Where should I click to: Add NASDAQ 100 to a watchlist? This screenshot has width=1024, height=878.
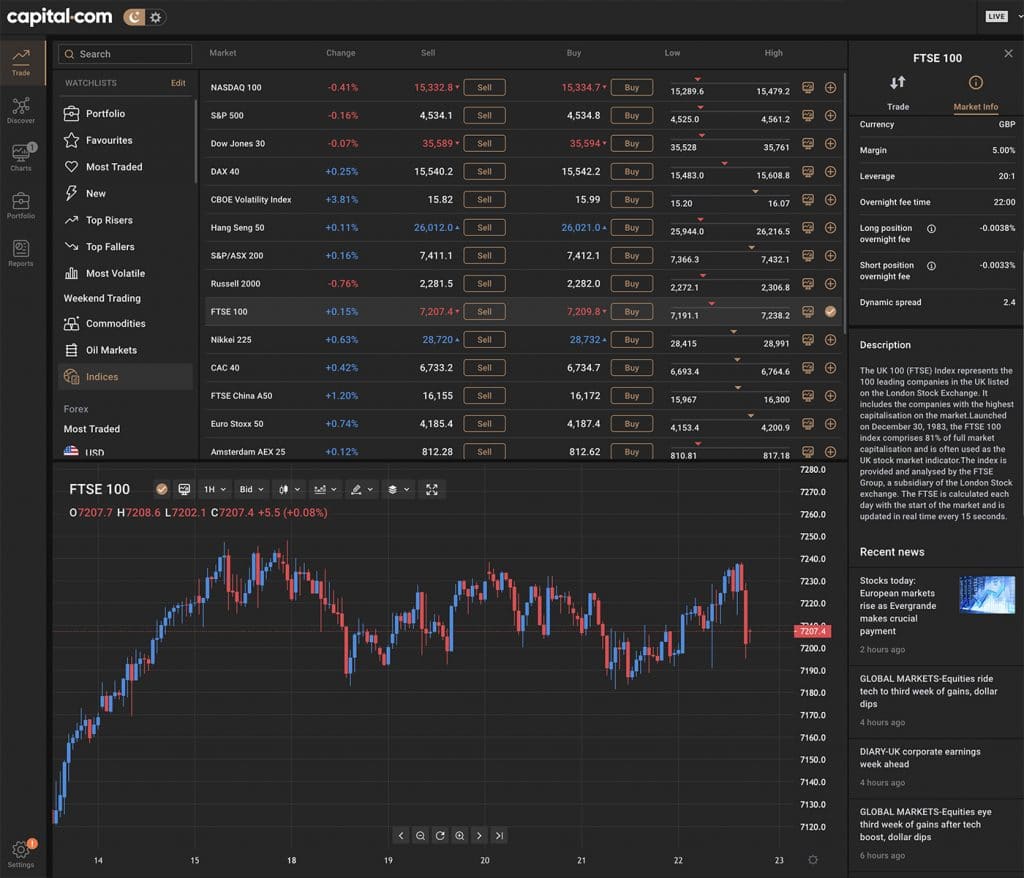(831, 88)
